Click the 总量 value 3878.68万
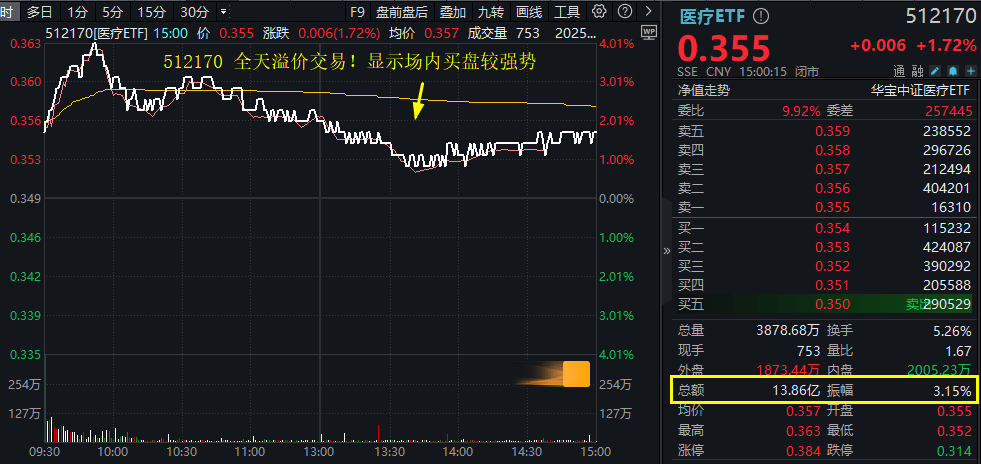 coord(788,330)
